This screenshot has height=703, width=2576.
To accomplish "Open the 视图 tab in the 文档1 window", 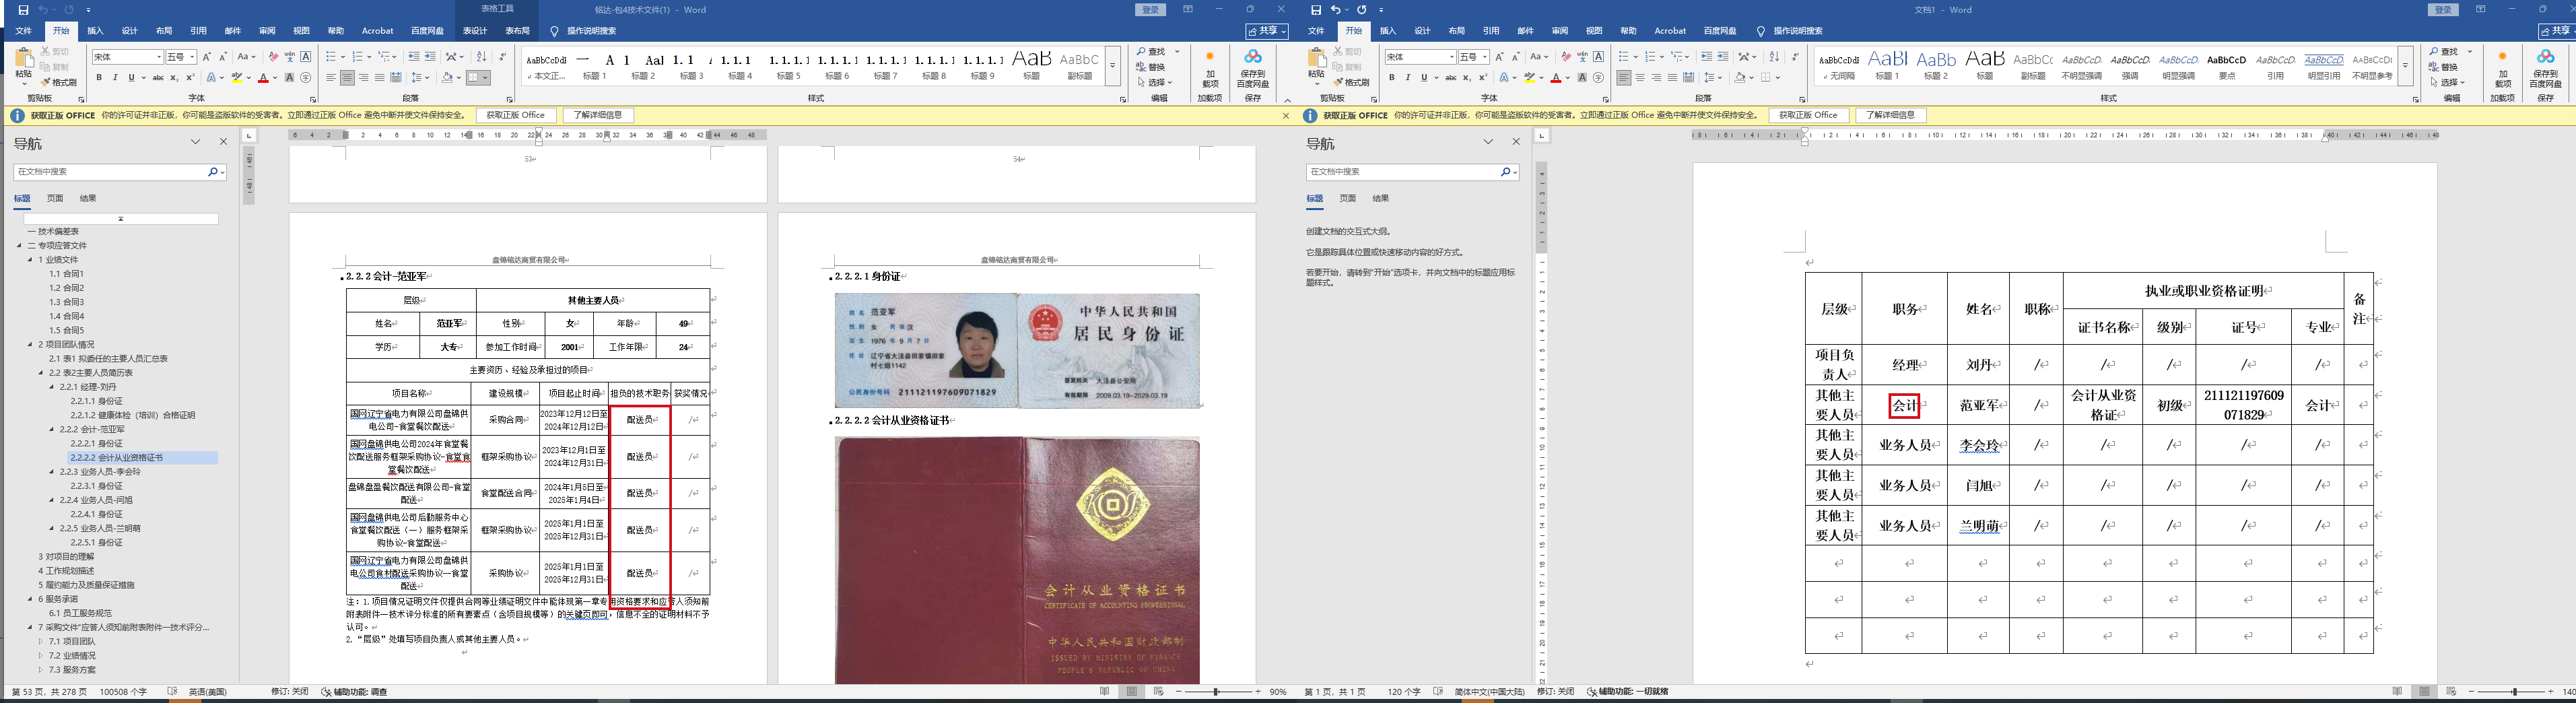I will point(1594,31).
